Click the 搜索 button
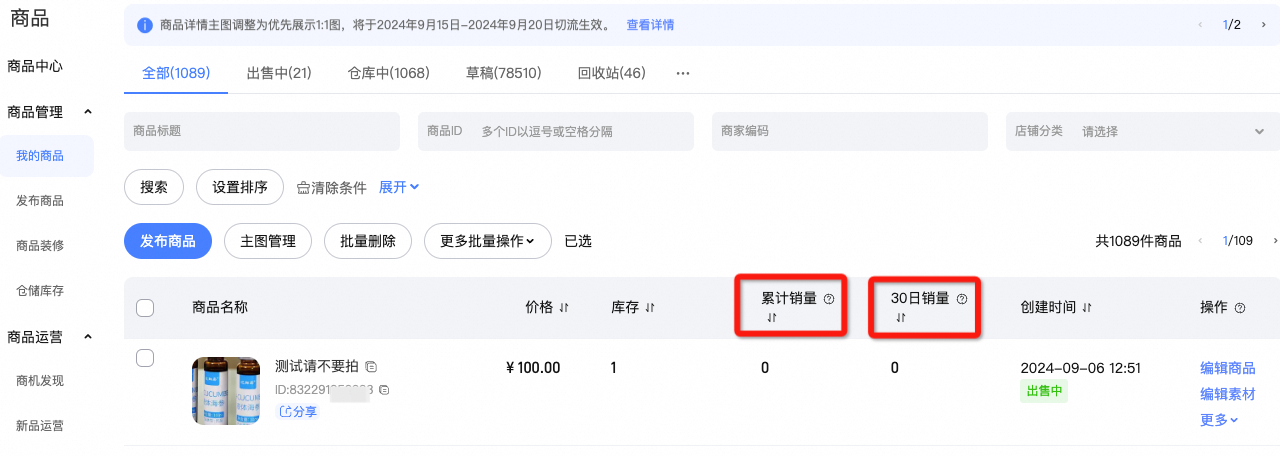This screenshot has height=456, width=1280. 154,187
